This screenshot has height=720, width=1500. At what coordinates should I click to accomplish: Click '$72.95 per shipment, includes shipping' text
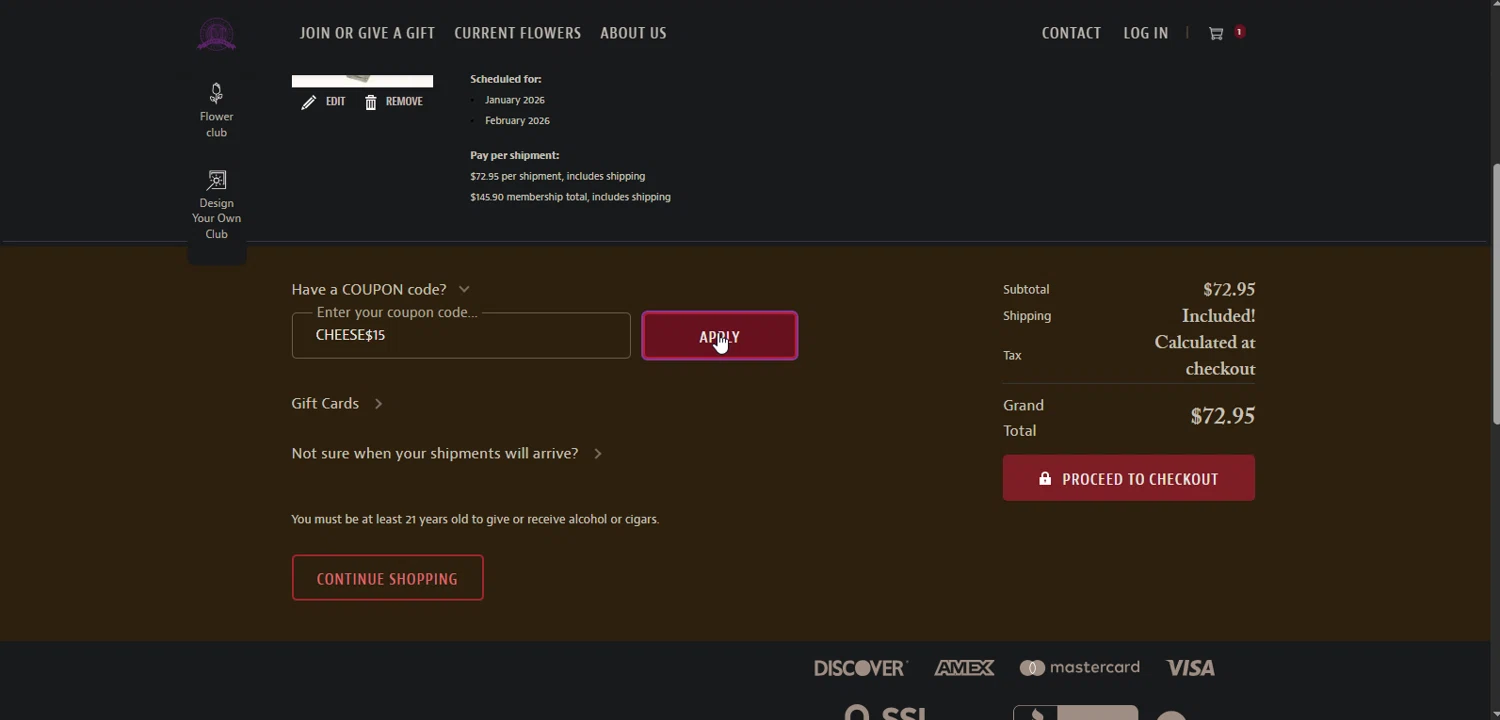558,176
